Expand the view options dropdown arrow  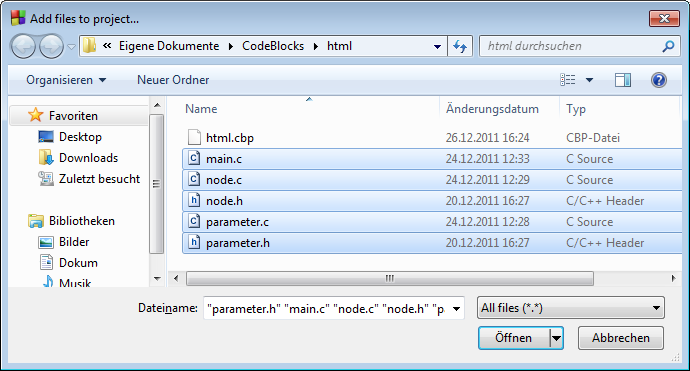pyautogui.click(x=589, y=80)
